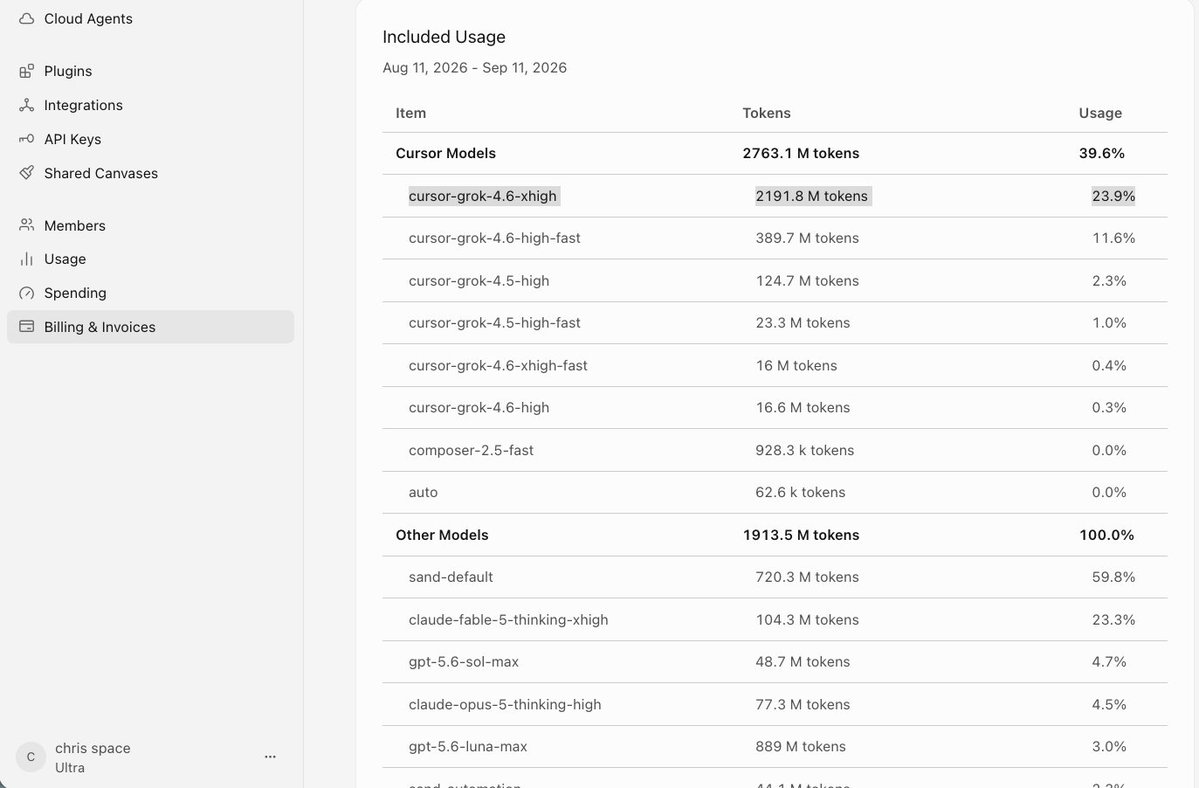Click the cursor-grok-4.5-high row name
This screenshot has width=1199, height=788.
pyautogui.click(x=479, y=281)
